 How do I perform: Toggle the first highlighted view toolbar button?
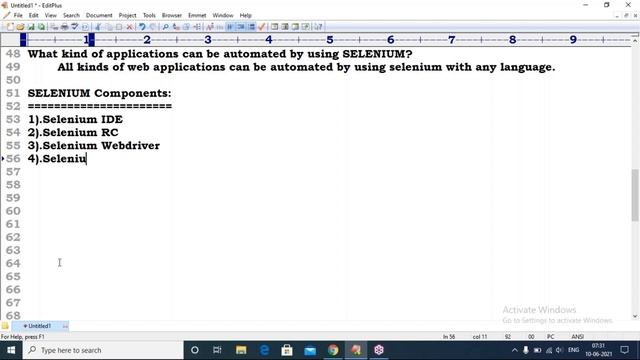click(x=230, y=27)
